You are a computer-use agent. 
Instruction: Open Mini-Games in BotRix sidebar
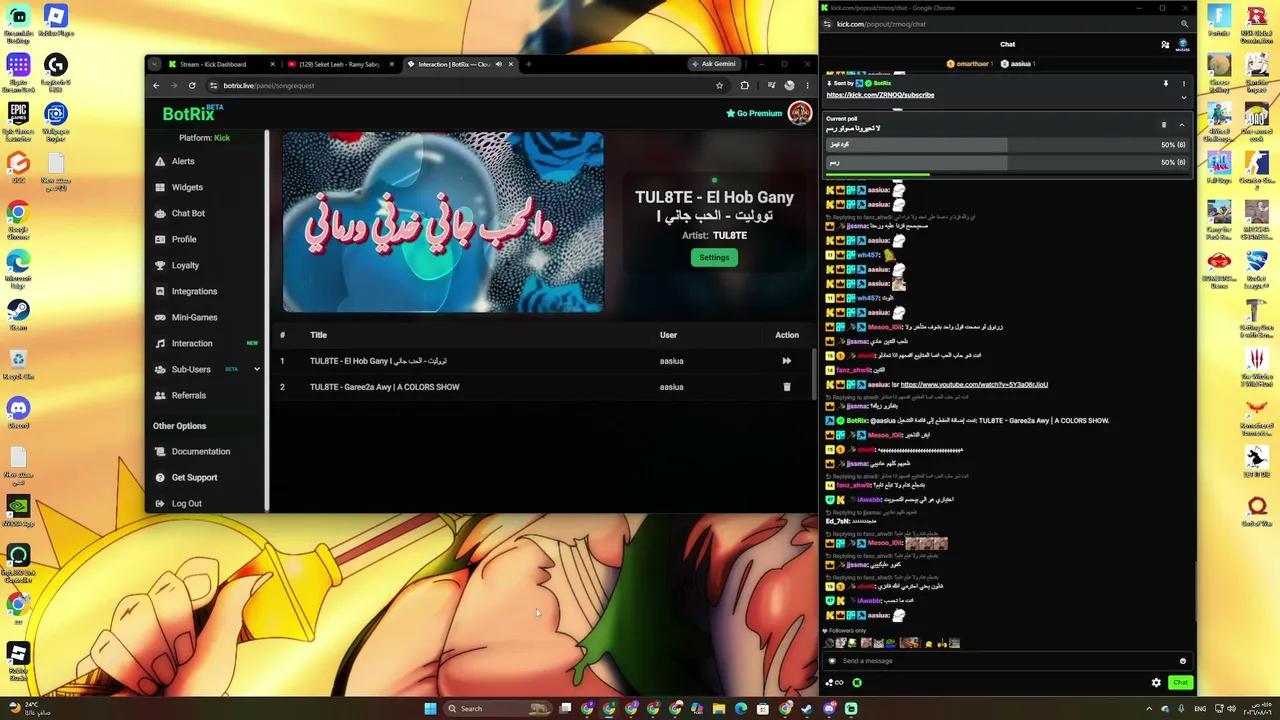[x=194, y=317]
